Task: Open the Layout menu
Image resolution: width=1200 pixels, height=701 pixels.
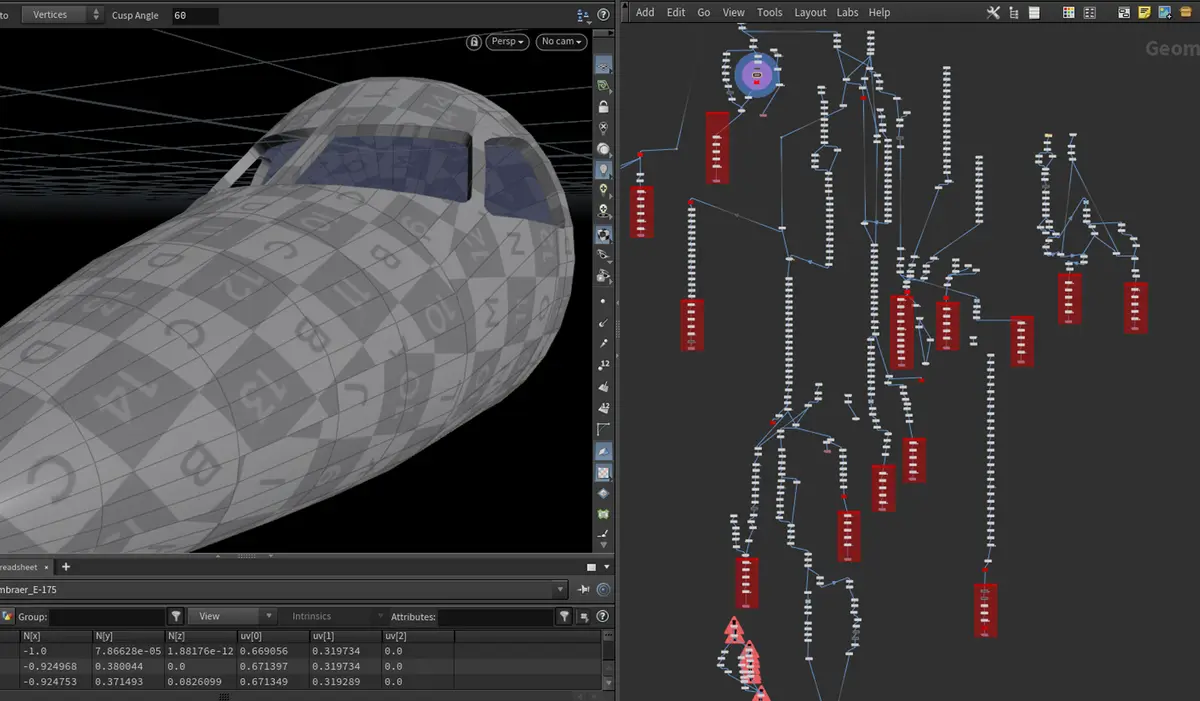Action: tap(810, 13)
